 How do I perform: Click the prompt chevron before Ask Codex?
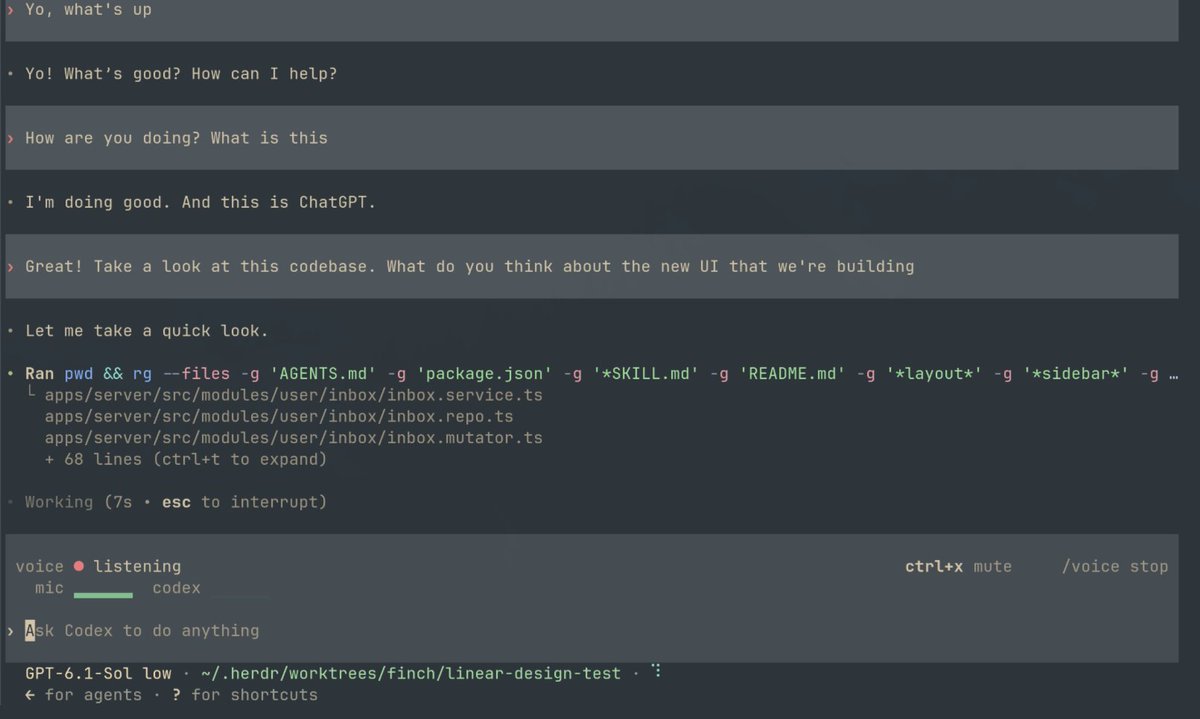(x=10, y=631)
